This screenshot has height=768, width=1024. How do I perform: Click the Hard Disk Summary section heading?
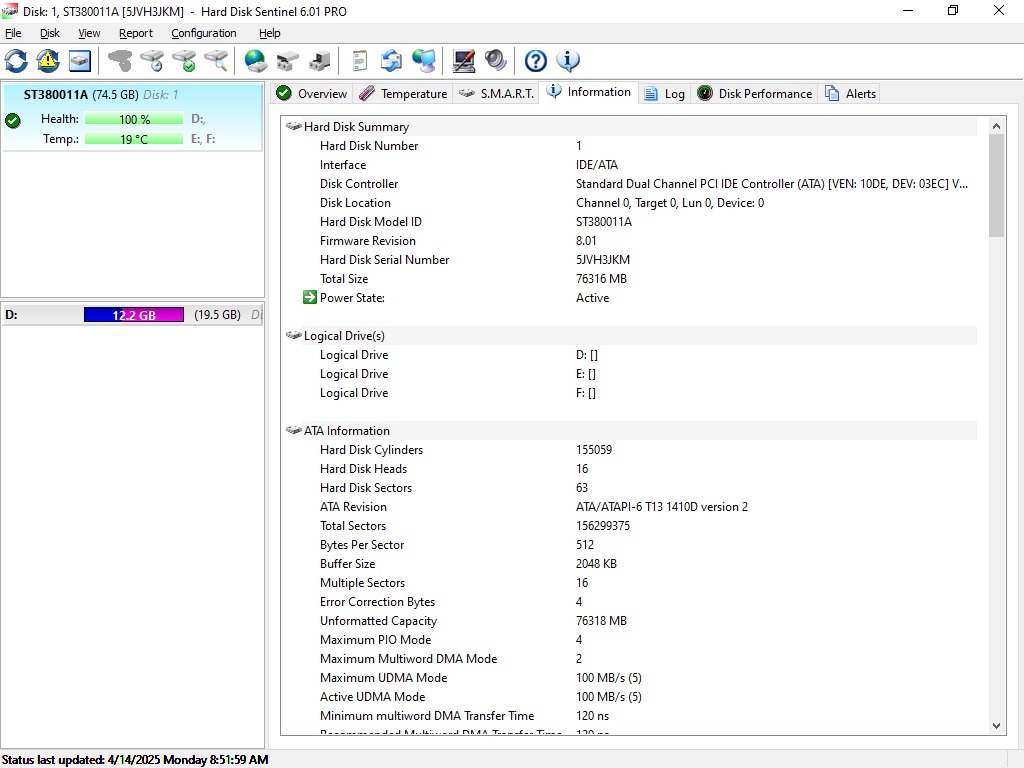pyautogui.click(x=357, y=127)
